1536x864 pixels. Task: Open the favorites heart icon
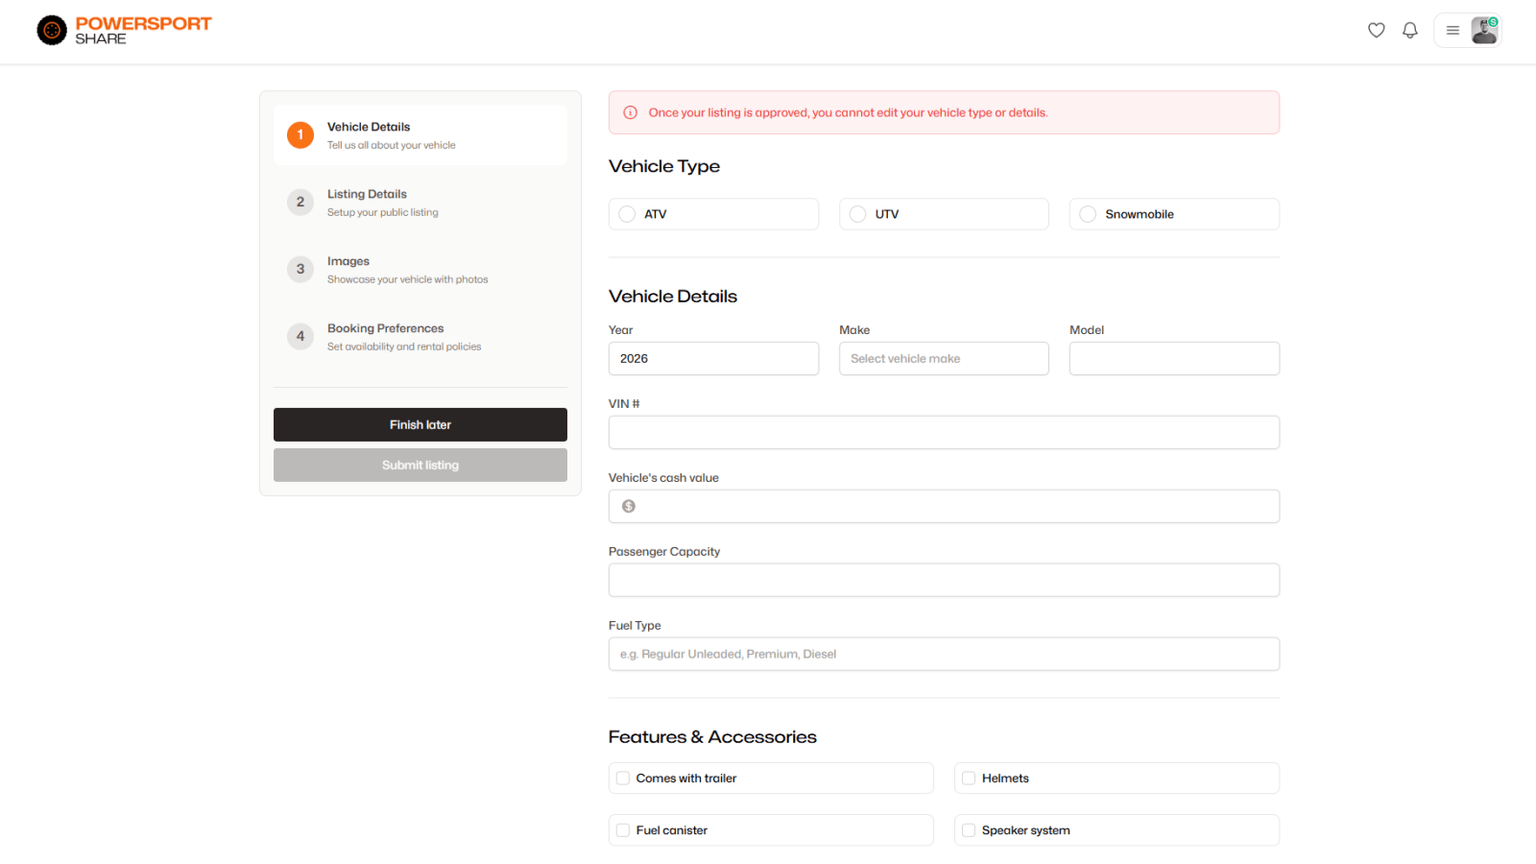pyautogui.click(x=1376, y=30)
